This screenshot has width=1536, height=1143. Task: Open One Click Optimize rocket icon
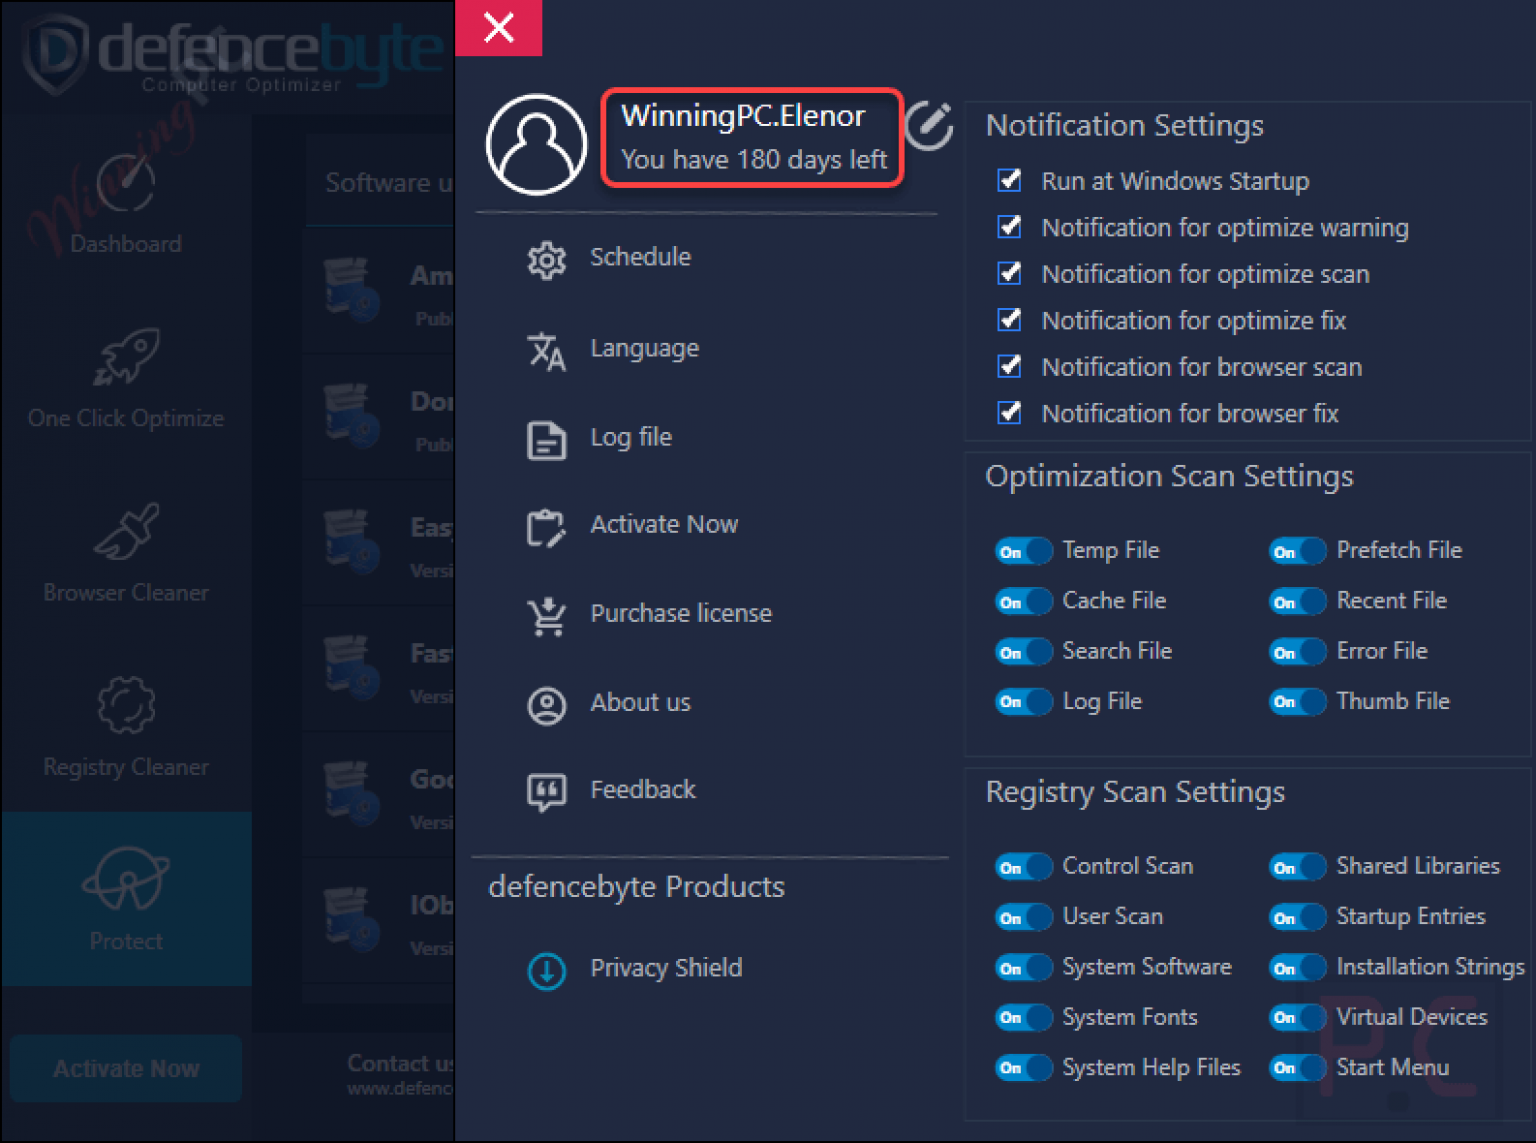point(126,356)
